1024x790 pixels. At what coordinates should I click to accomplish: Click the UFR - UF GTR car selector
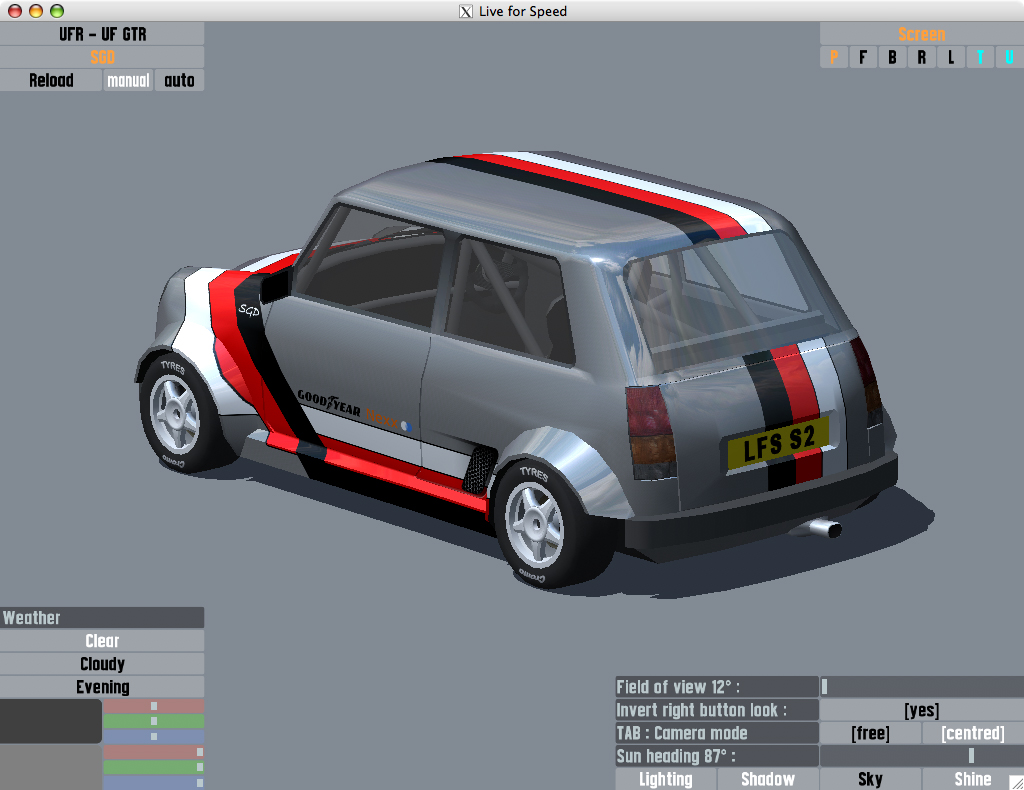[x=102, y=34]
